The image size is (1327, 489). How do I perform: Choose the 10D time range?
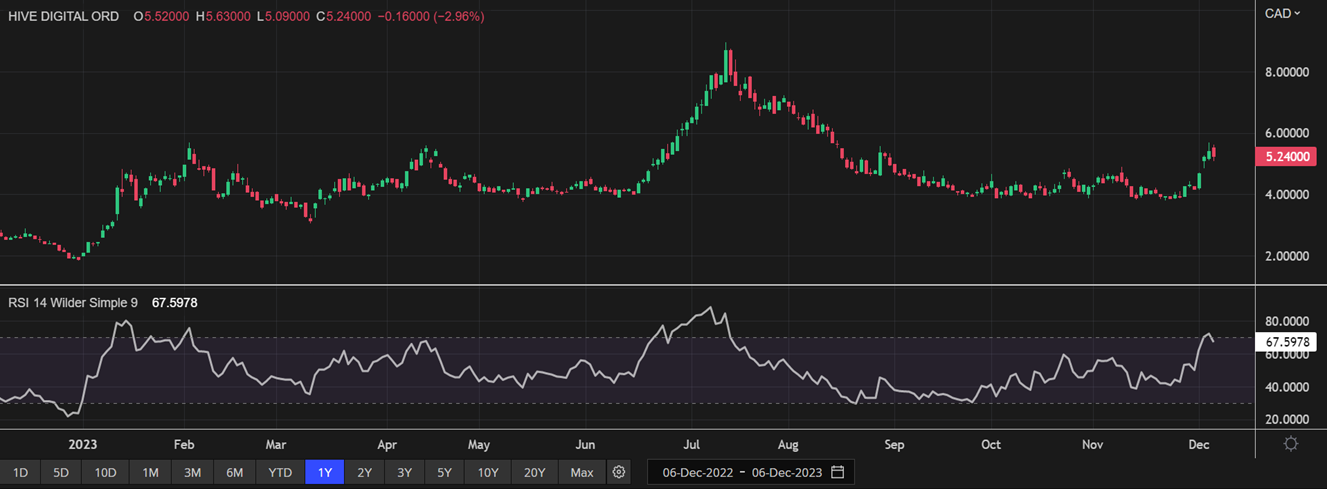[106, 472]
